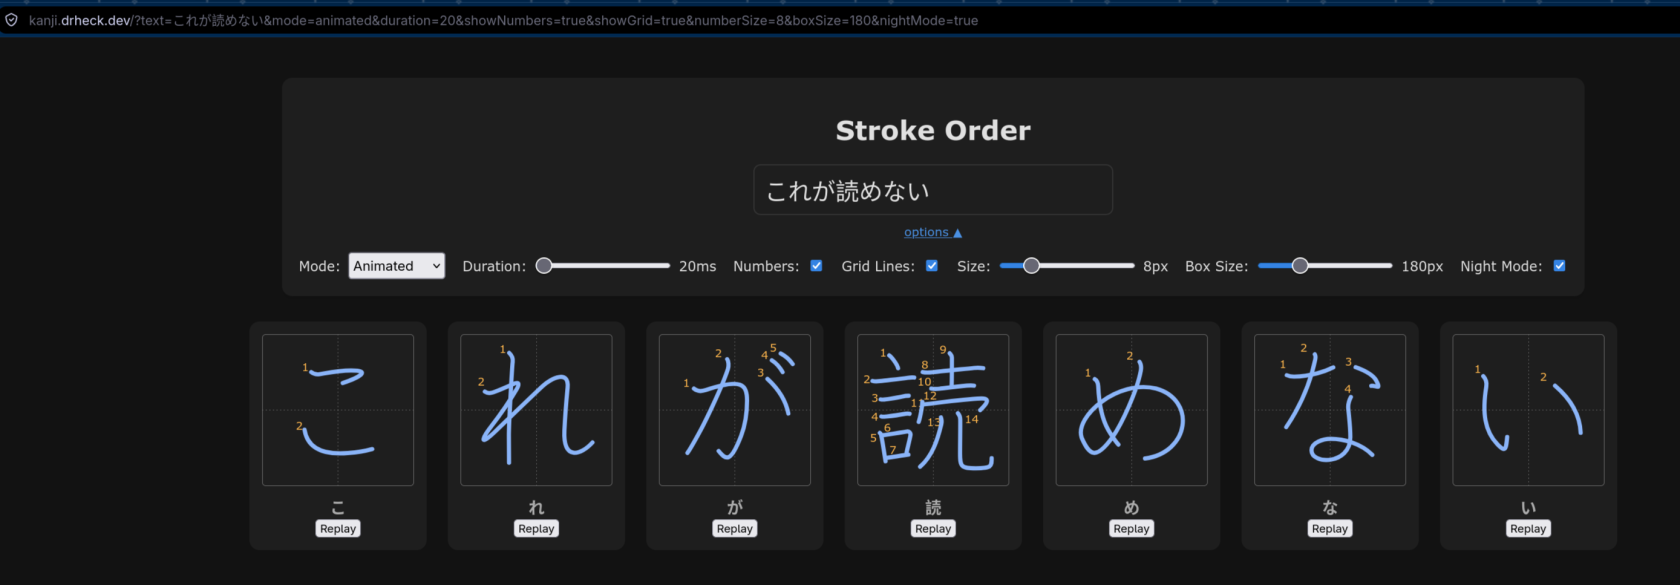Disable the Night Mode checkbox
The image size is (1680, 585).
(x=1559, y=266)
